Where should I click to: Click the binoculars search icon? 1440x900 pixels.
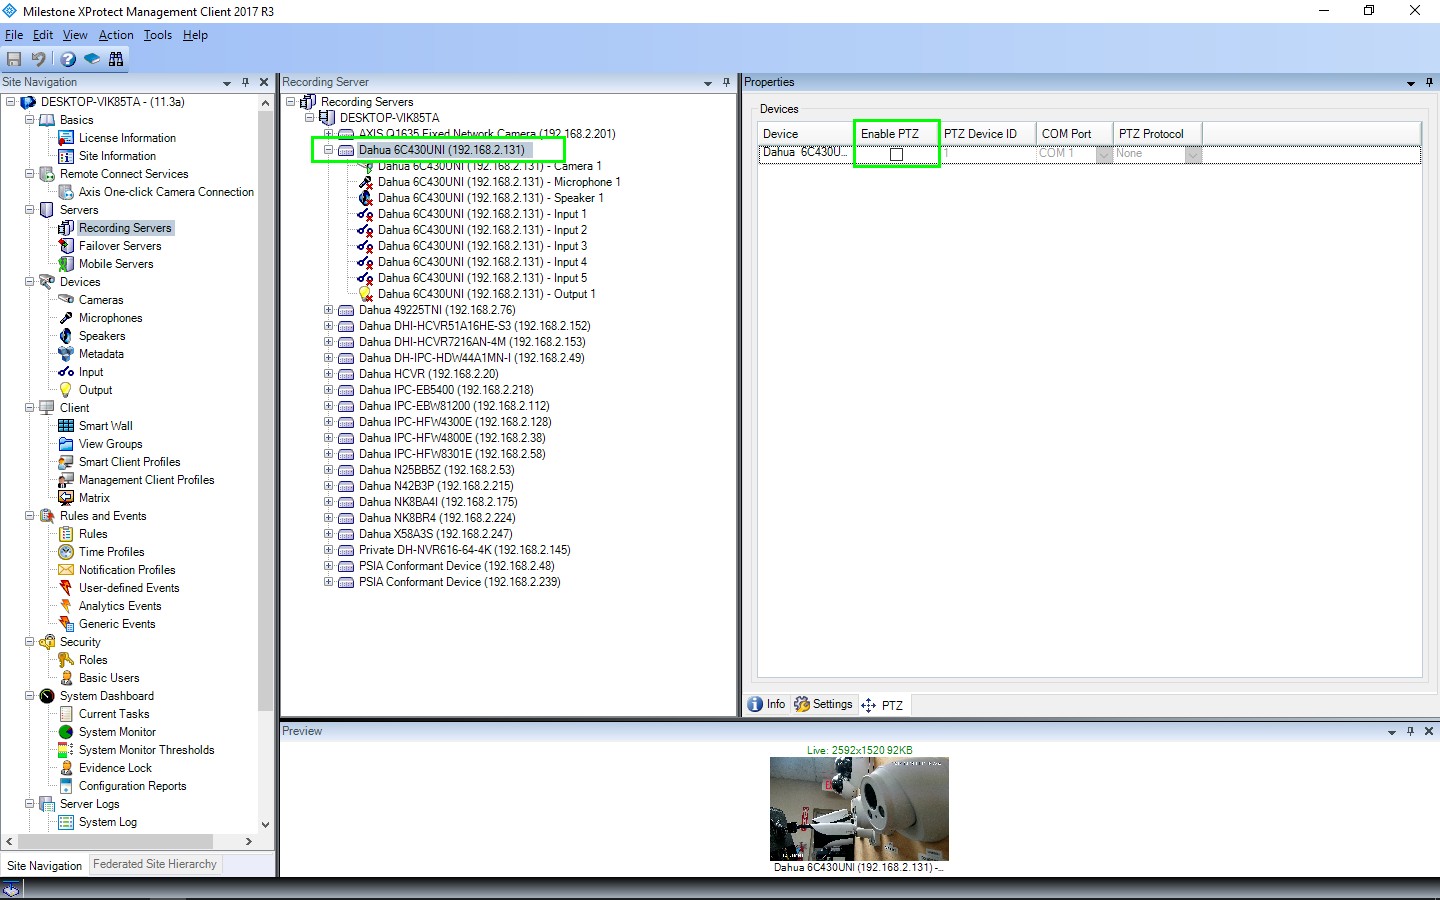pos(116,59)
